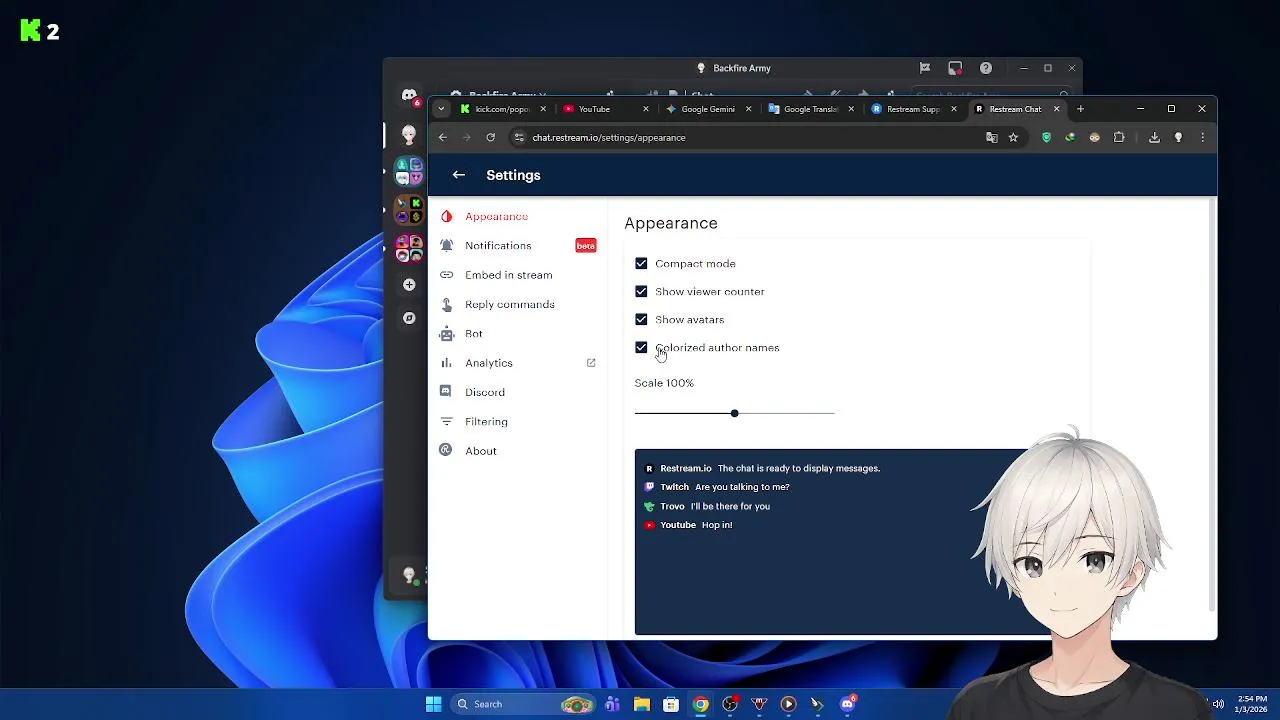Open the Chrome tab search dropdown
This screenshot has width=1280, height=720.
coord(441,109)
